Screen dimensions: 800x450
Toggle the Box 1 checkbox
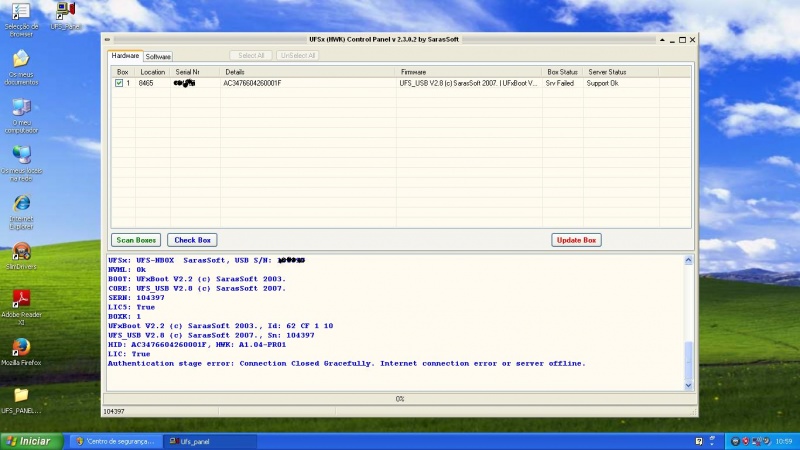pyautogui.click(x=119, y=83)
